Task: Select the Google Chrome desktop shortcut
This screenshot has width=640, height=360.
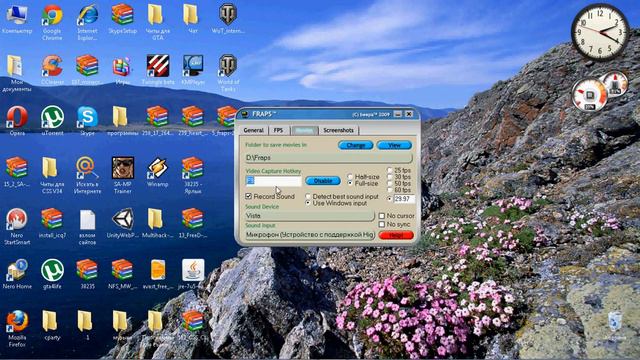Action: (52, 22)
